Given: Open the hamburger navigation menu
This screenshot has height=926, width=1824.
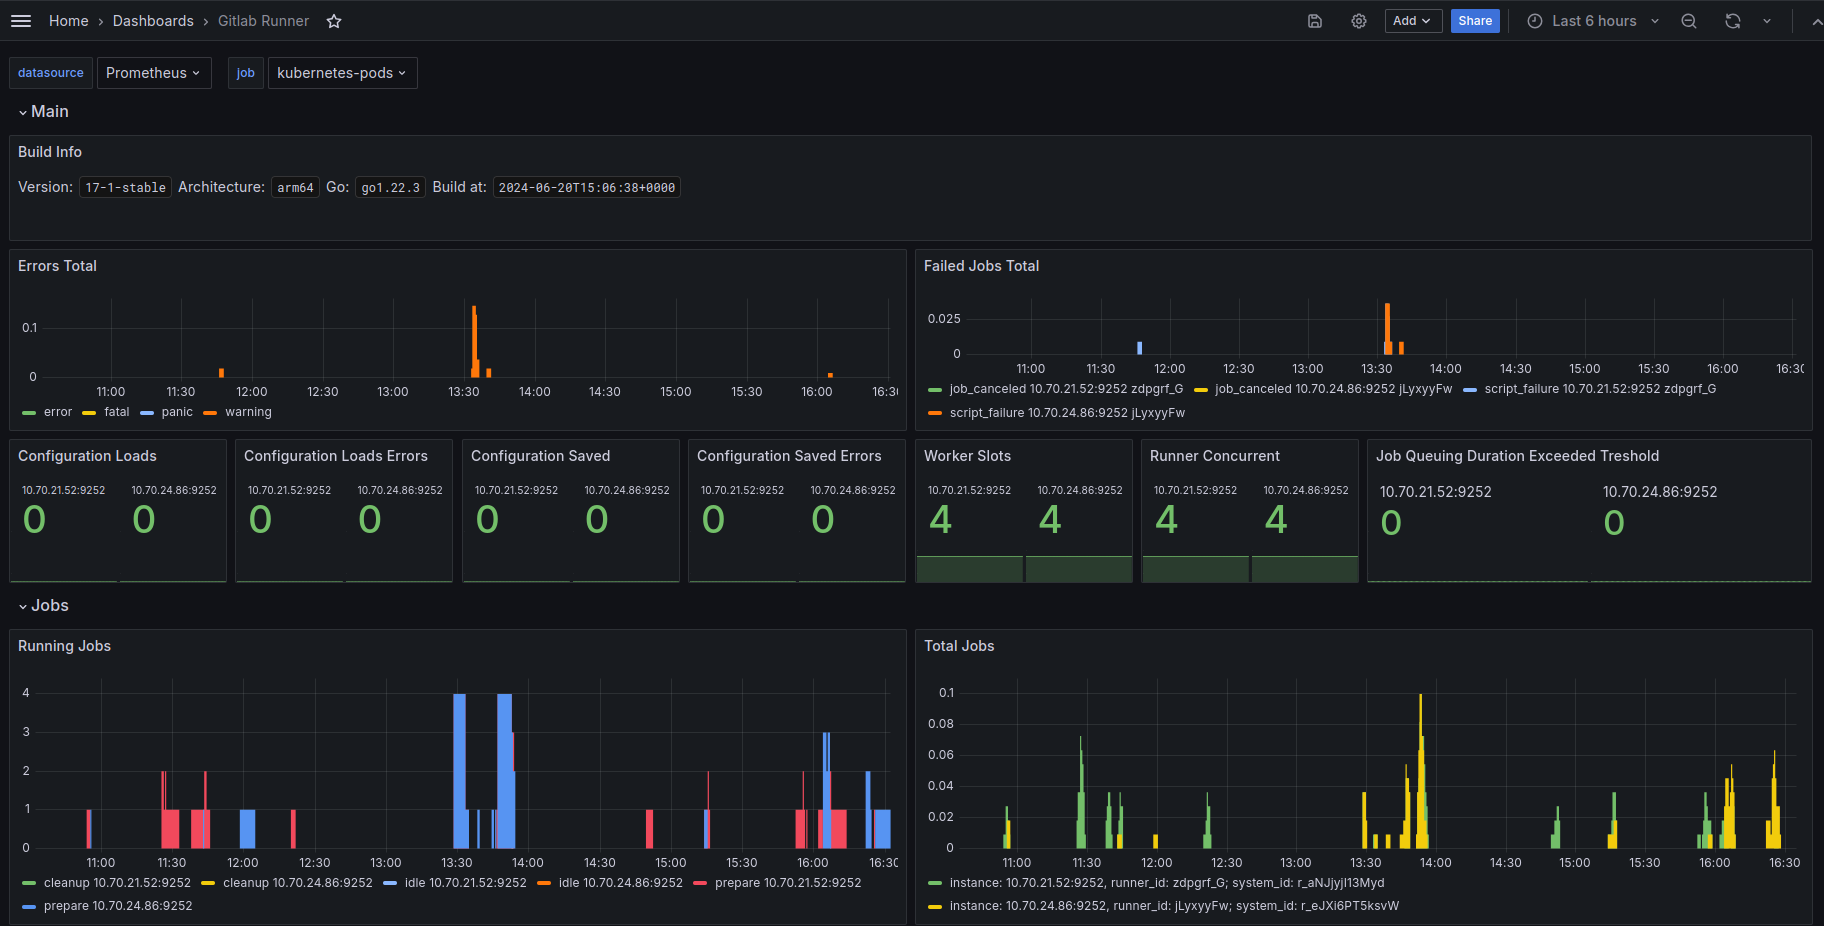Looking at the screenshot, I should tap(21, 21).
